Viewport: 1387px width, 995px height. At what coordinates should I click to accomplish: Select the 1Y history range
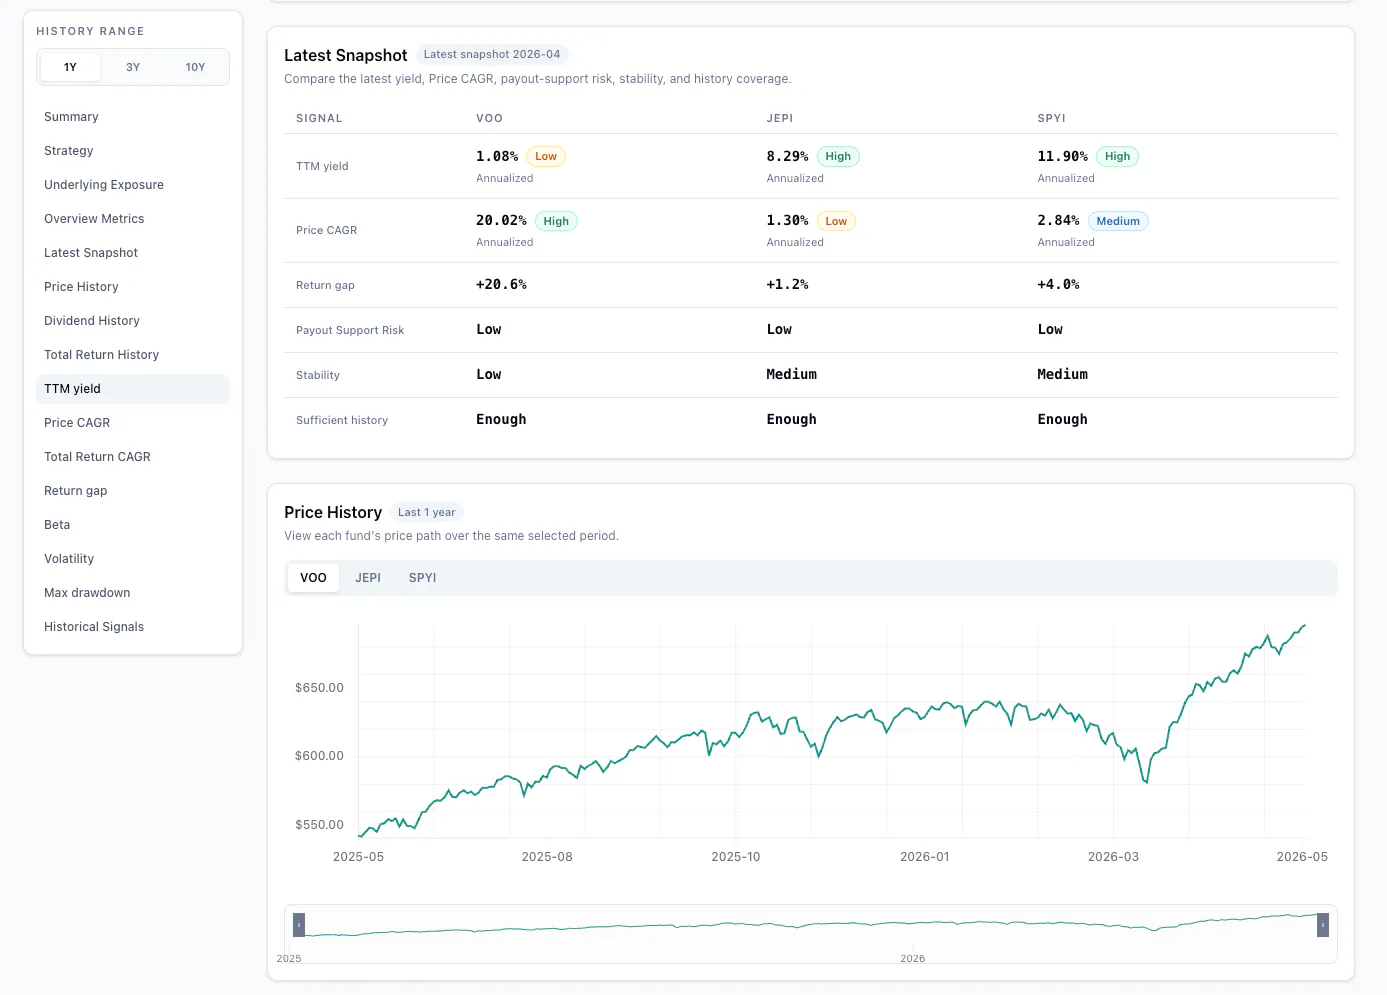(70, 67)
